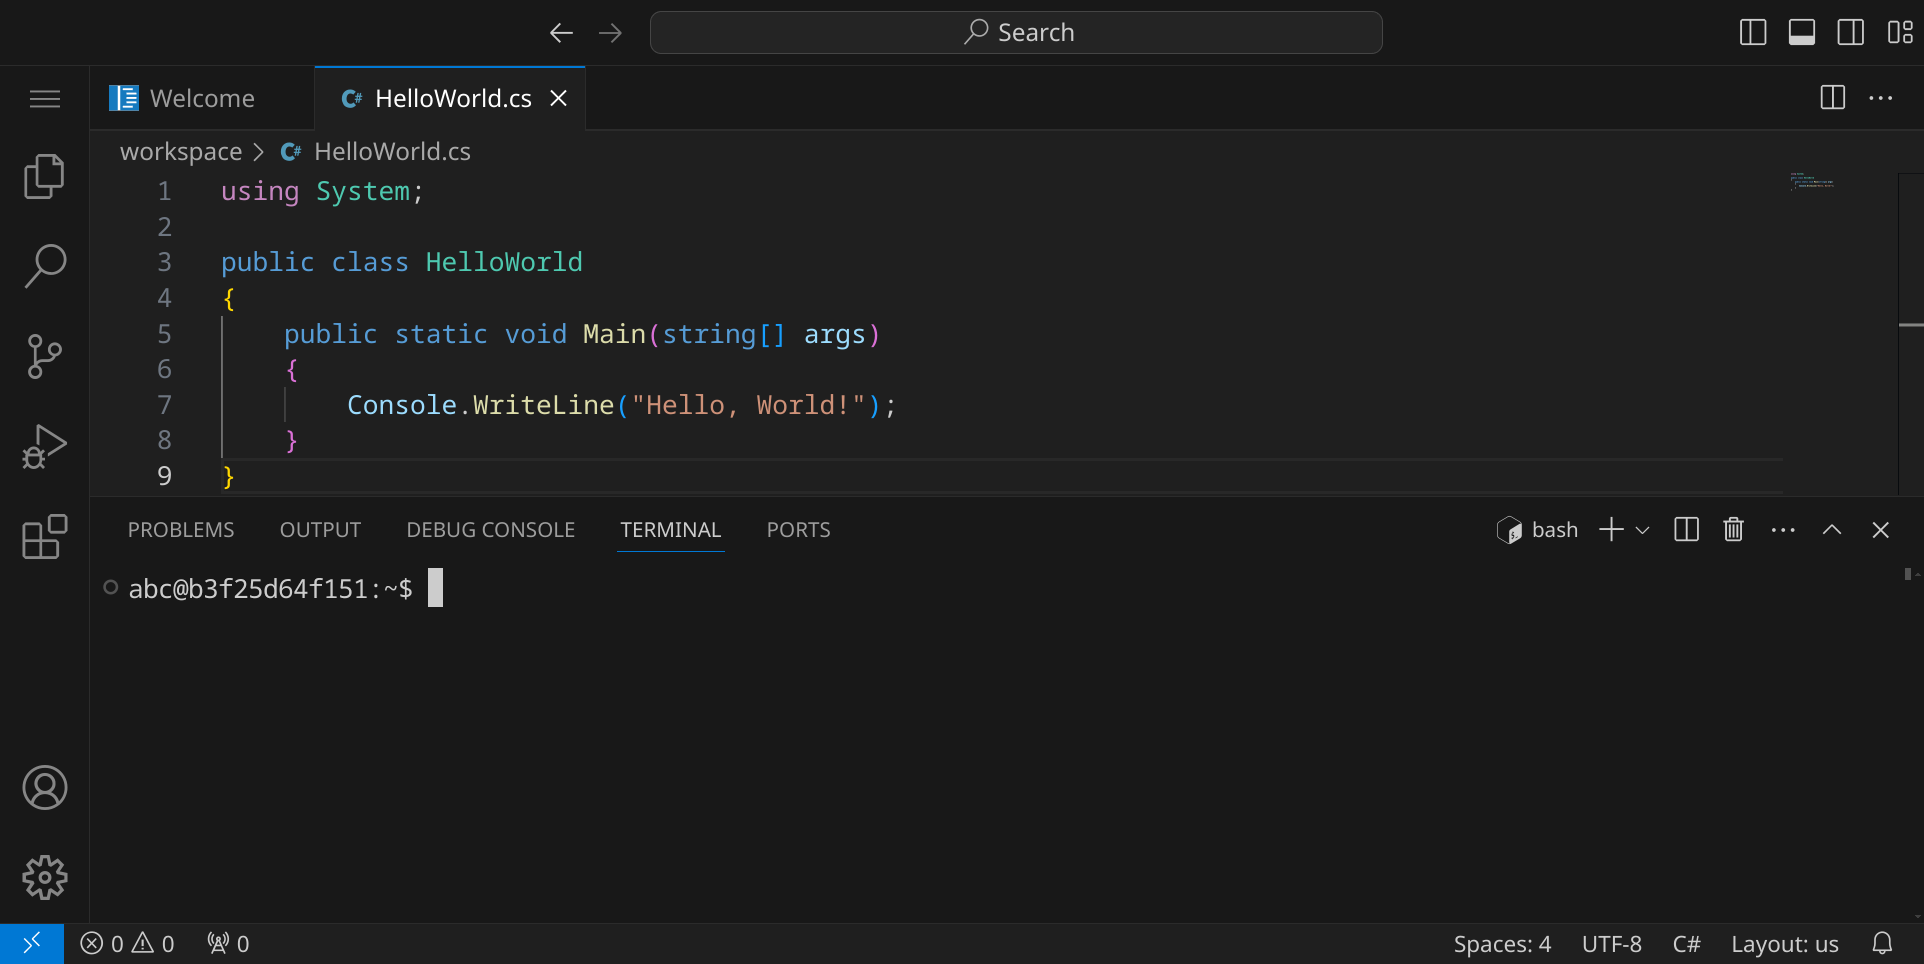Viewport: 1924px width, 964px height.
Task: Open the Search view in activity bar
Action: [x=44, y=266]
